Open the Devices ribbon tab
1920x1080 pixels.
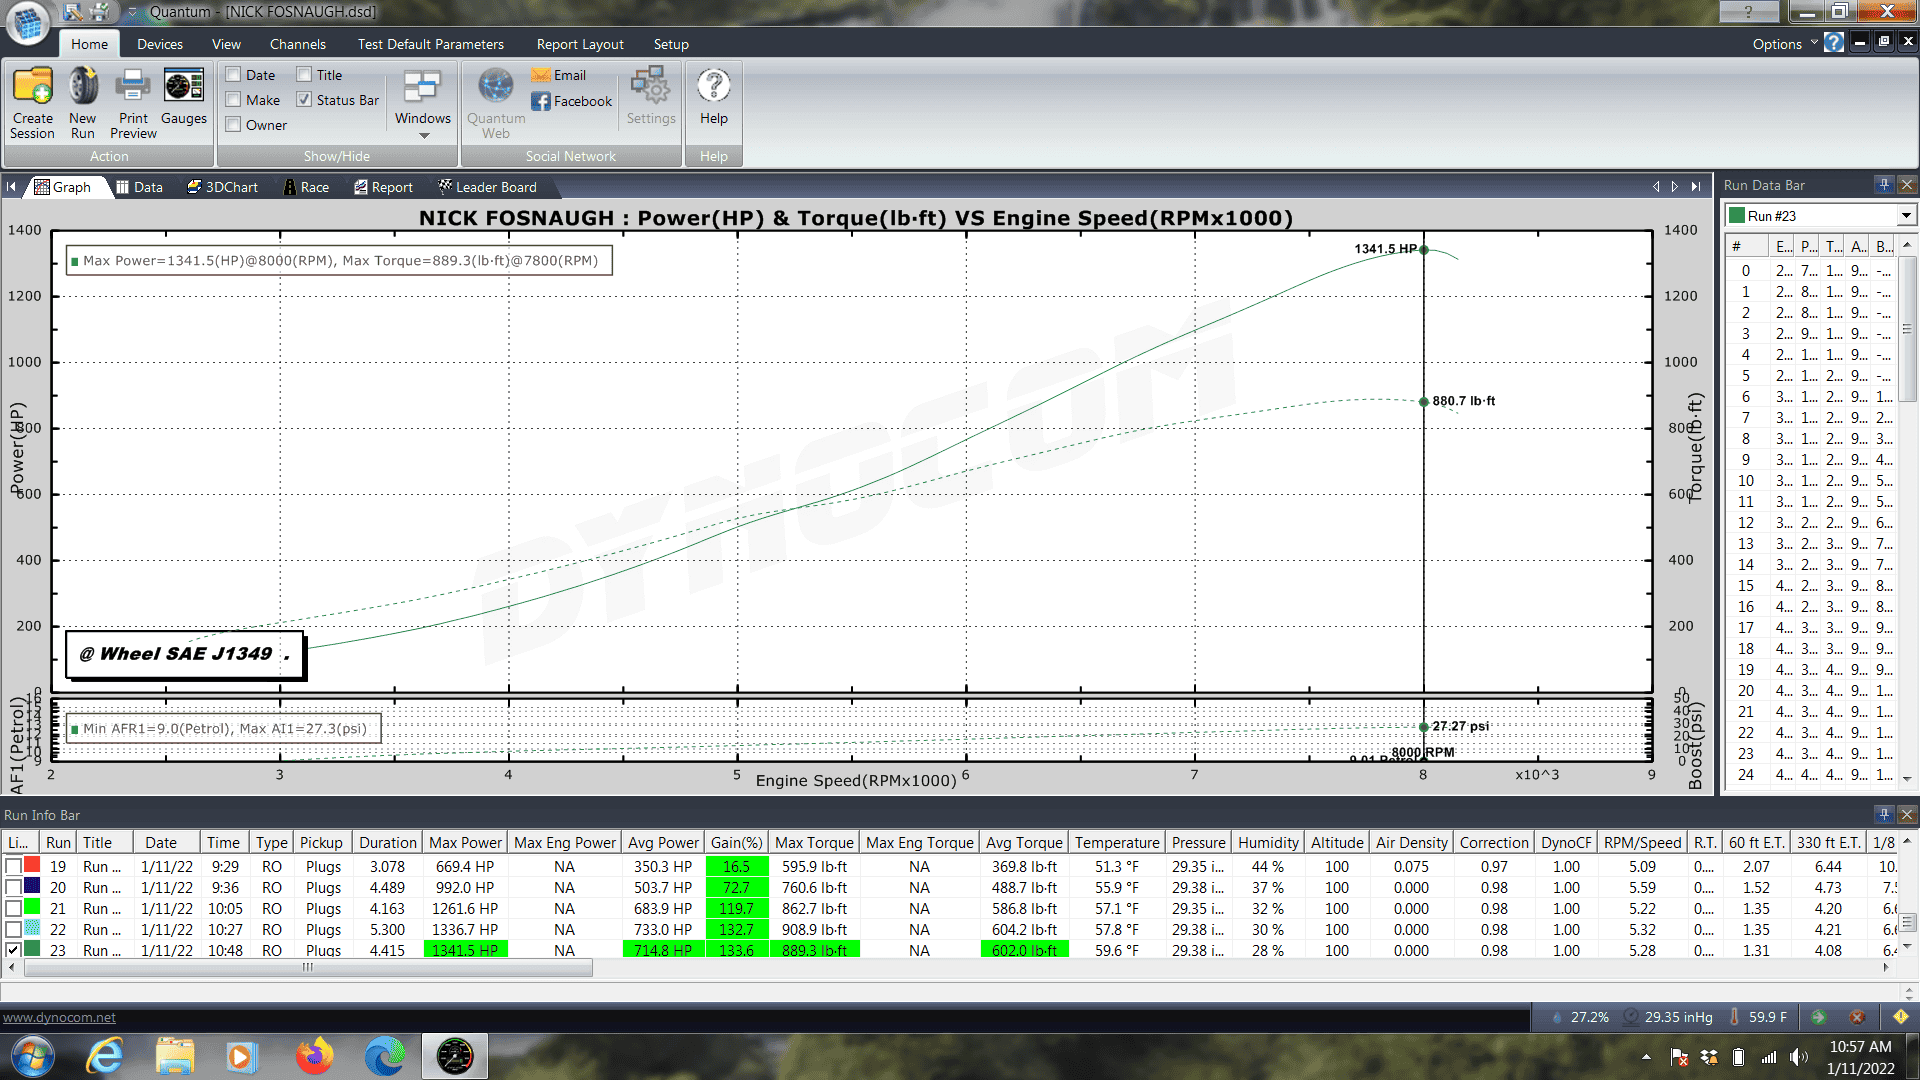[x=160, y=44]
